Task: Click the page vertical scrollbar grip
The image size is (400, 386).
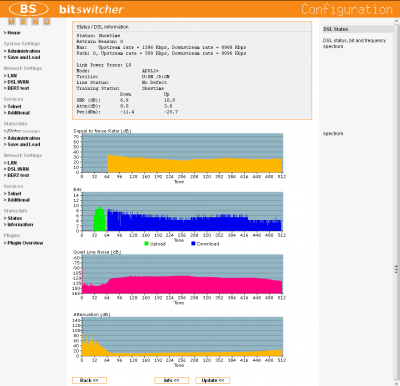Action: 396,268
